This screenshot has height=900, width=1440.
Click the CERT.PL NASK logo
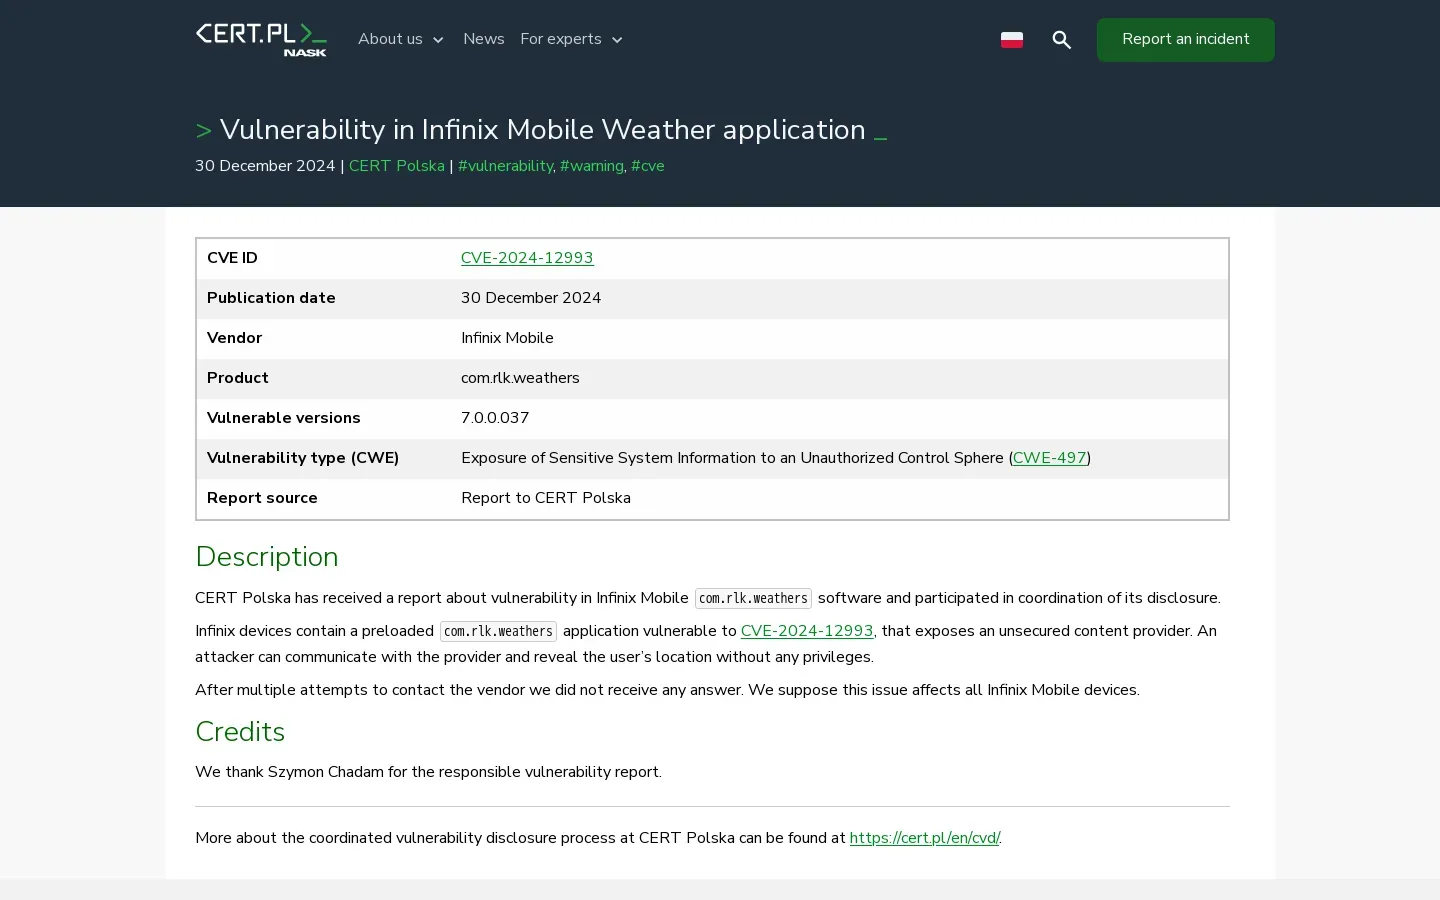(x=261, y=40)
